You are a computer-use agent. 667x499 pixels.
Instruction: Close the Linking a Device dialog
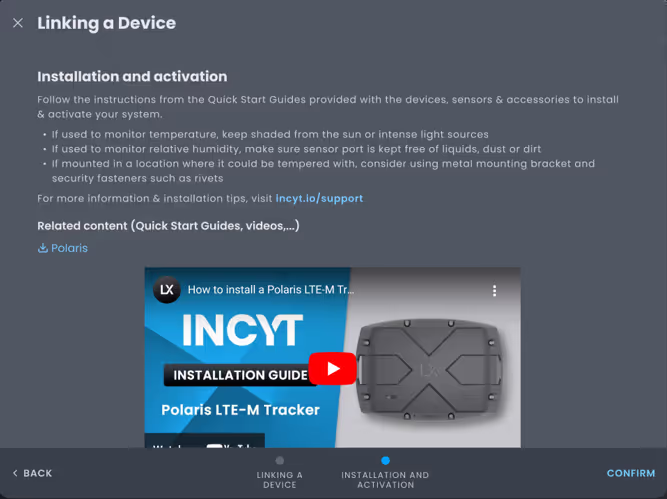[18, 23]
